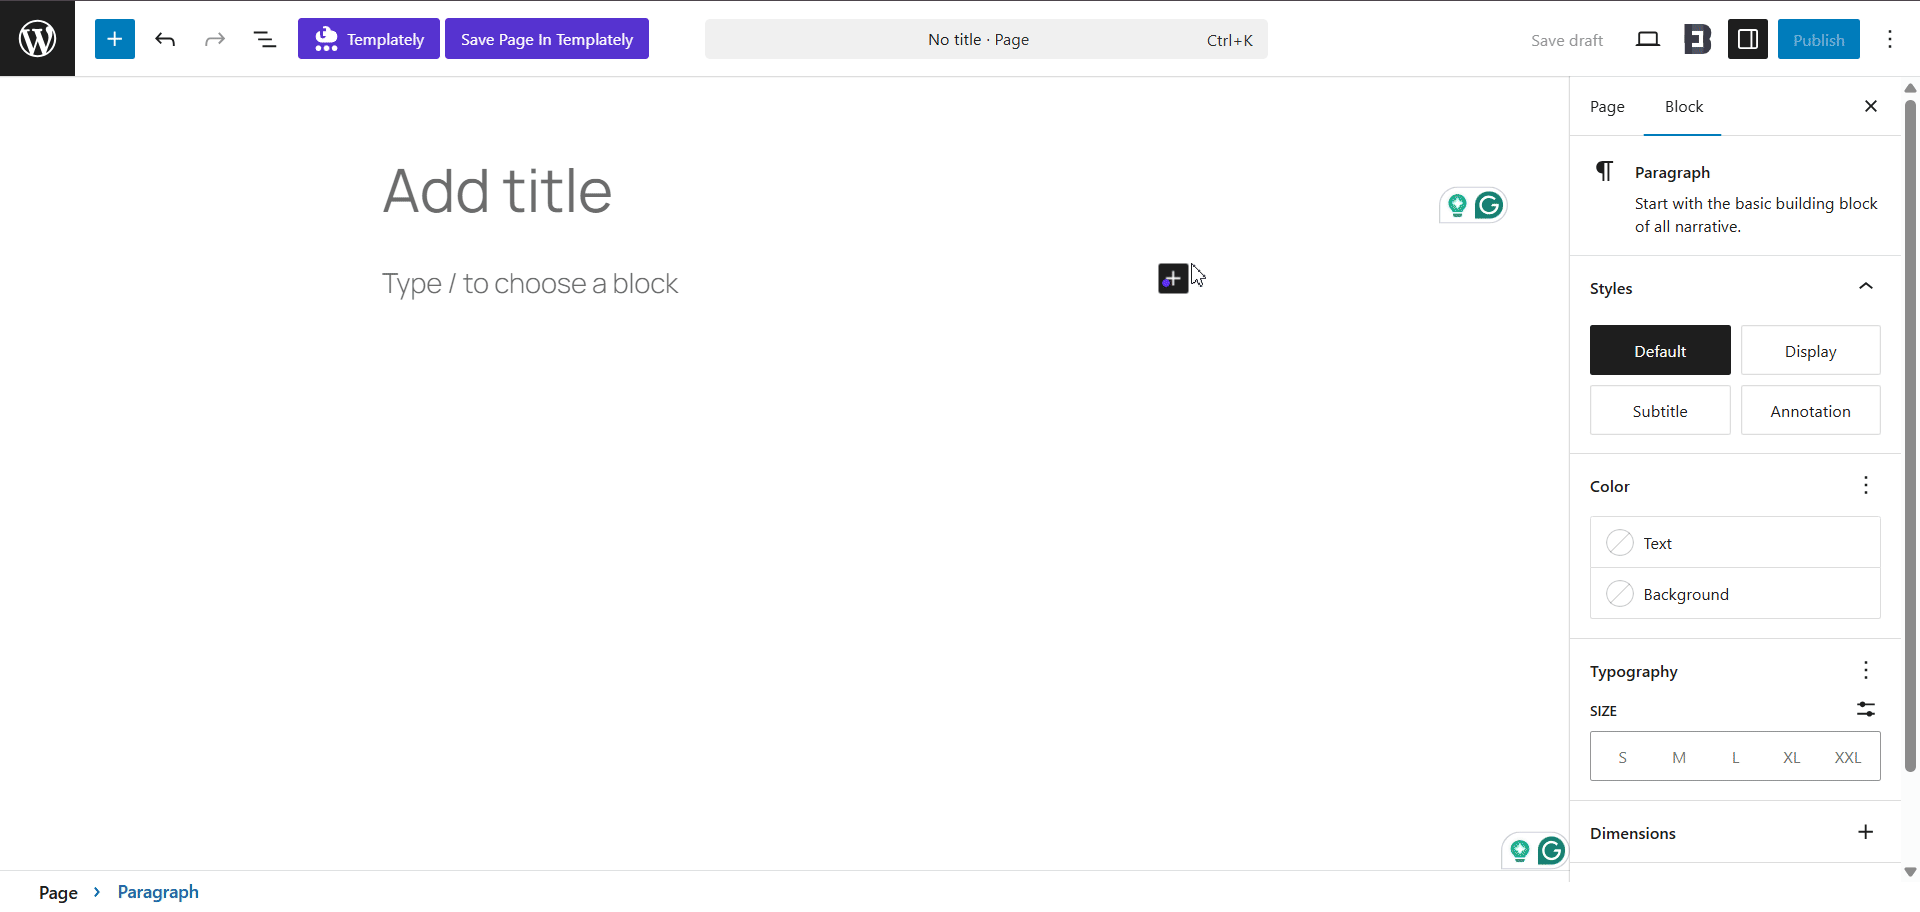Expand the Dimensions options

(x=1865, y=832)
